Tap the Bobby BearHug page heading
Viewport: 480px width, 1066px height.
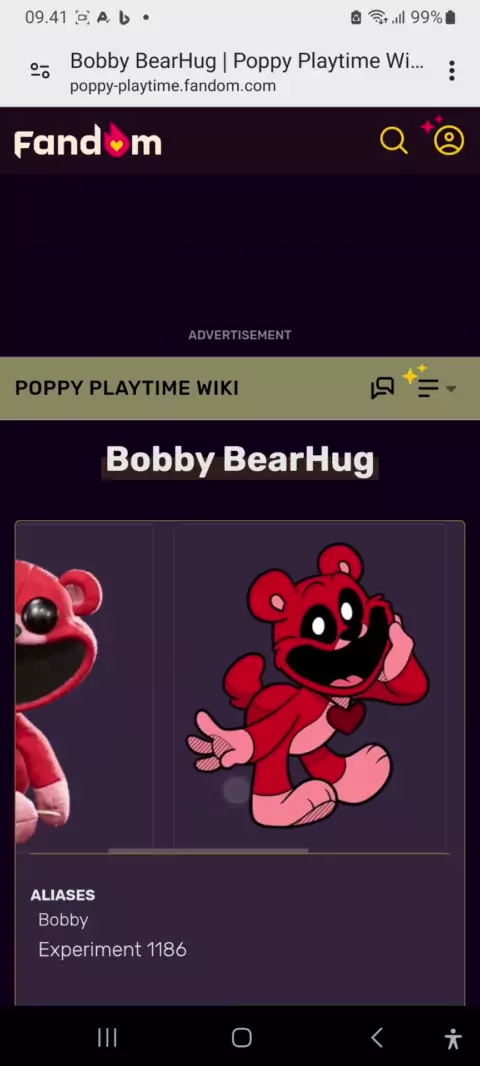[240, 460]
